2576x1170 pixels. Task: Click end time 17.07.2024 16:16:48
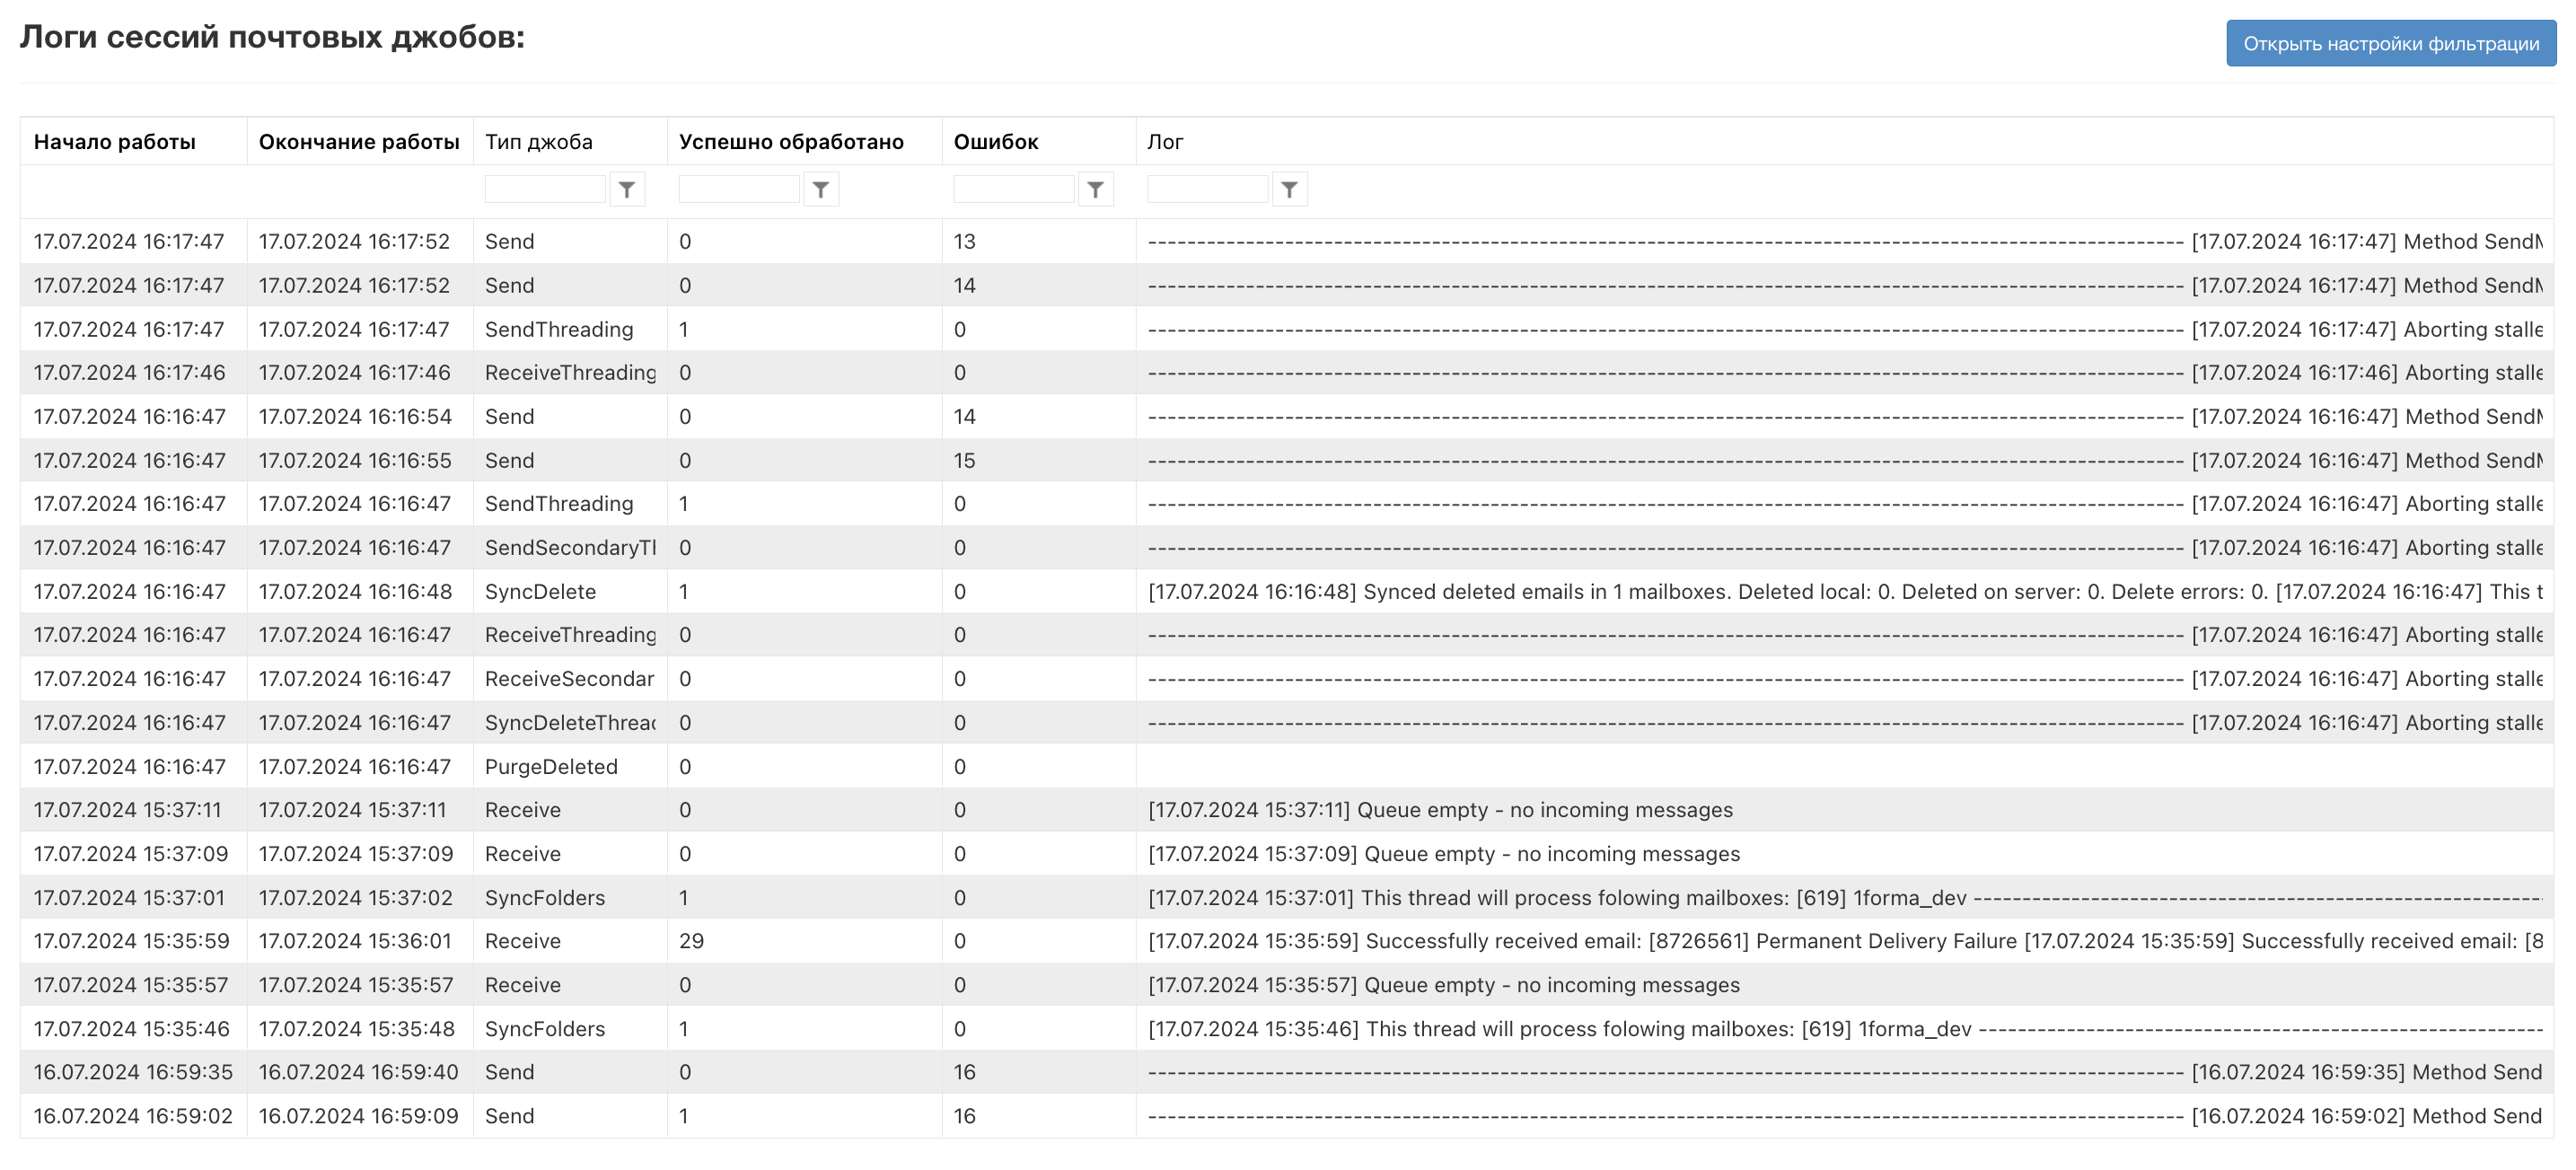point(356,592)
